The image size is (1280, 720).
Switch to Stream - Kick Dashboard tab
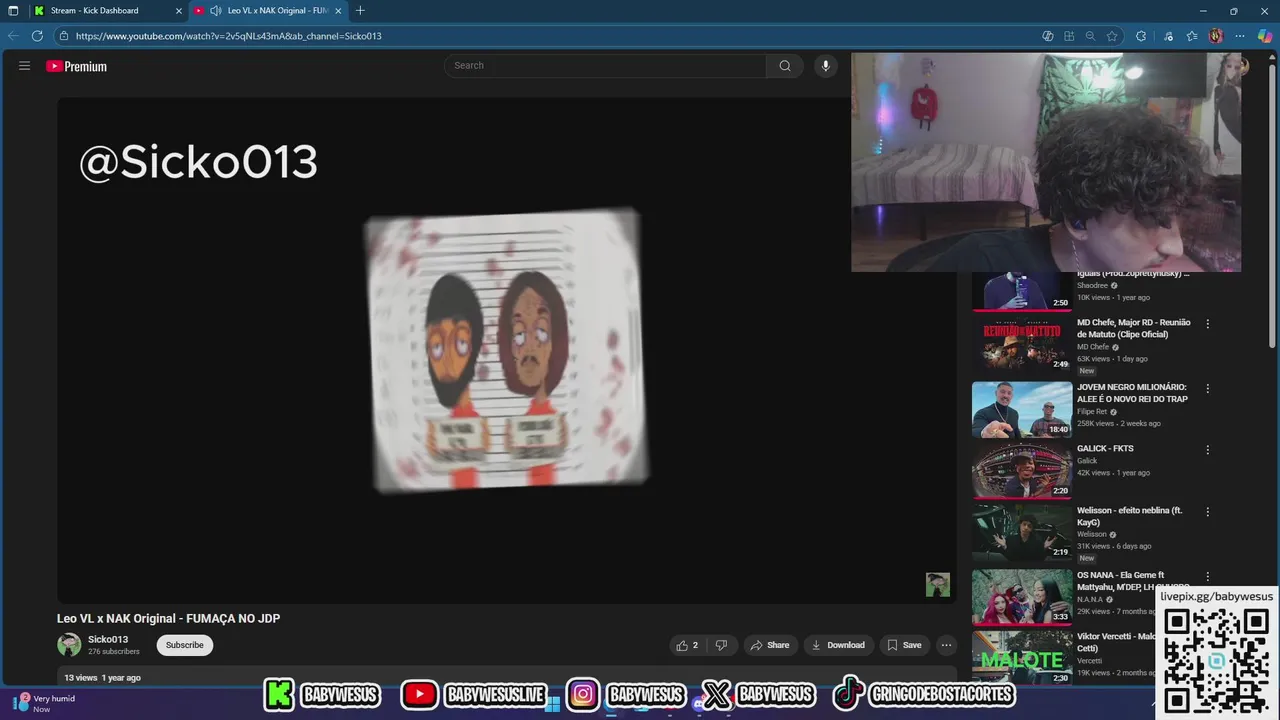(x=108, y=10)
